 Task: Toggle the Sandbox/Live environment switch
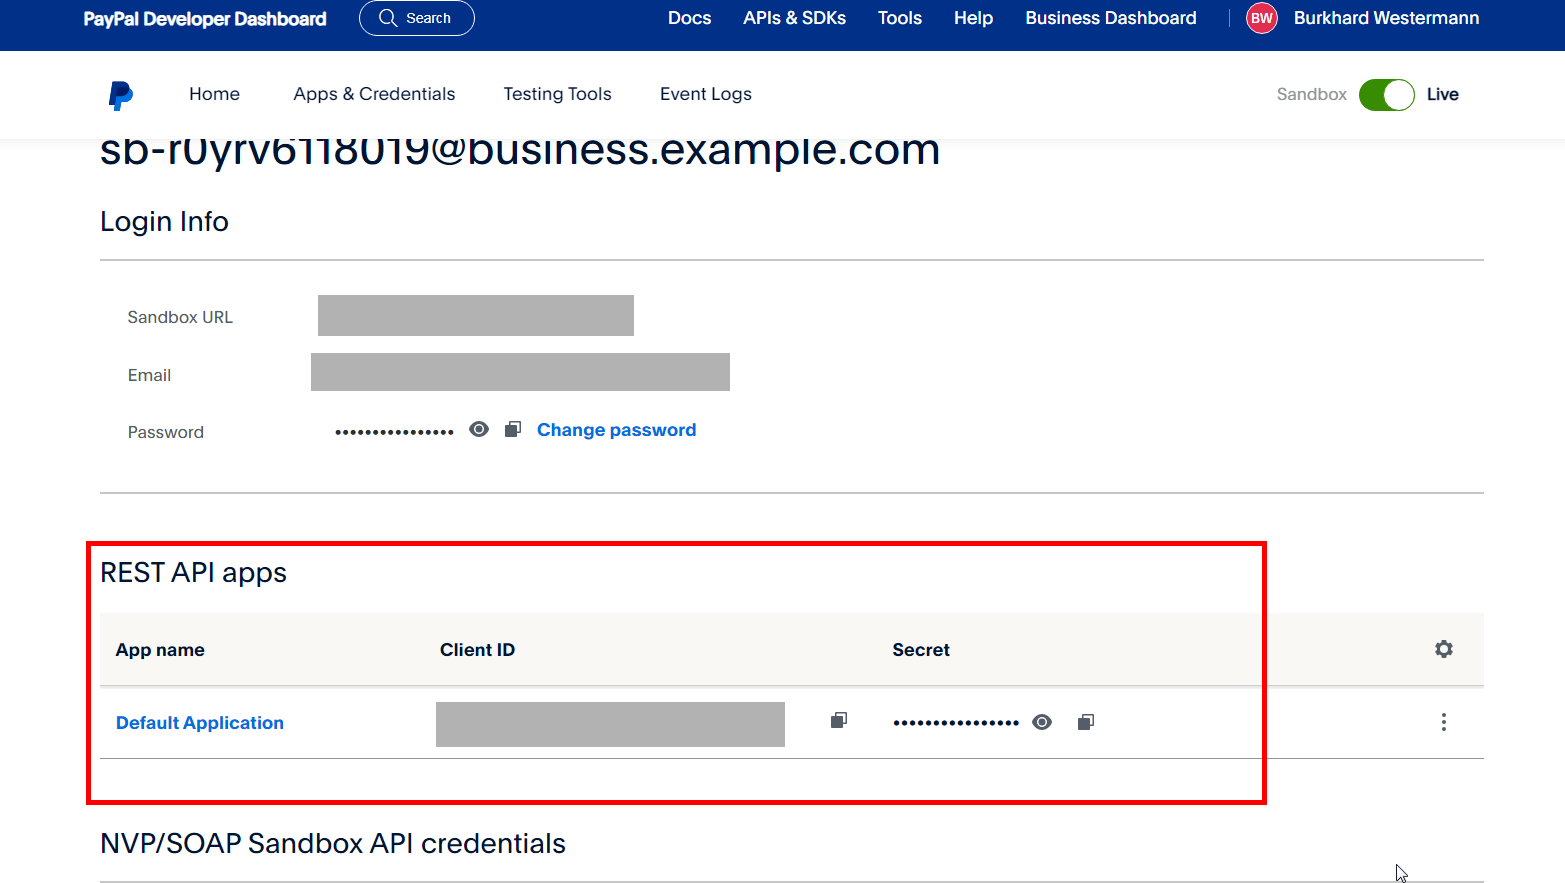(1386, 95)
